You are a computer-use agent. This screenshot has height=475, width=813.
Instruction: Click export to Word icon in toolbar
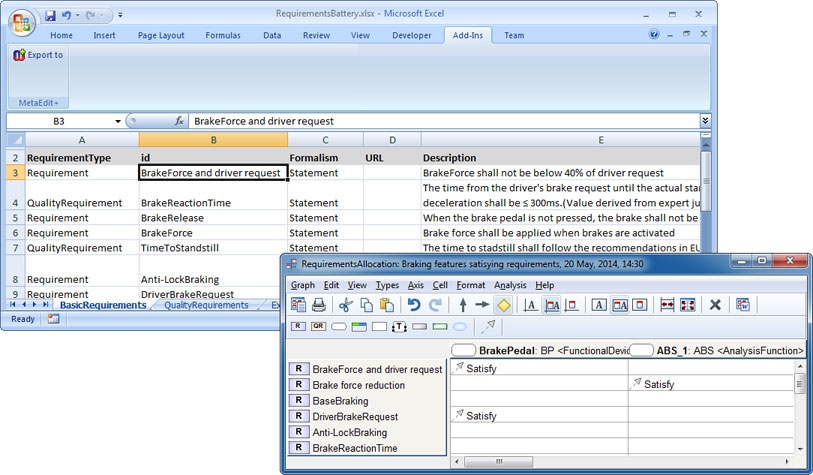742,305
